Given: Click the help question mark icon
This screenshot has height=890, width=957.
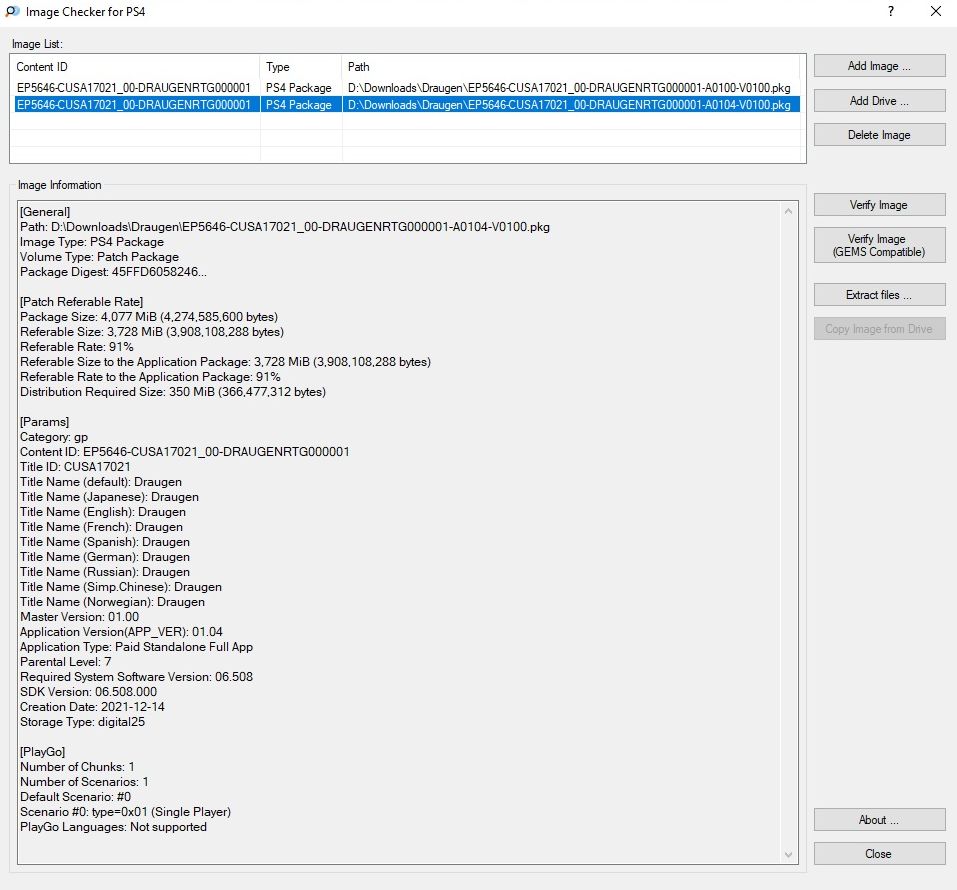Looking at the screenshot, I should (891, 12).
